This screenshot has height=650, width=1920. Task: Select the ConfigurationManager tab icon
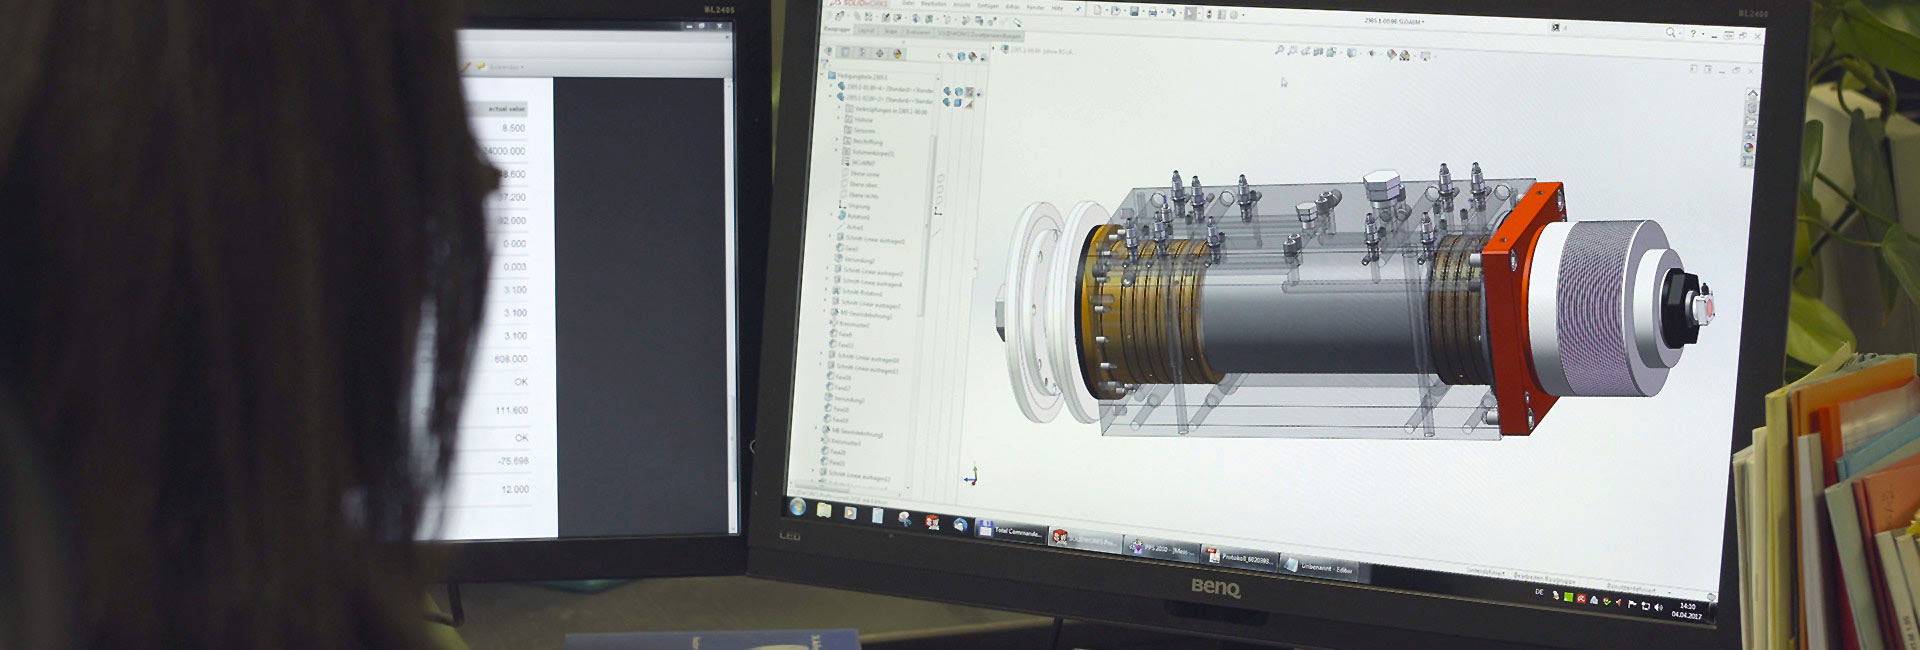tap(862, 52)
